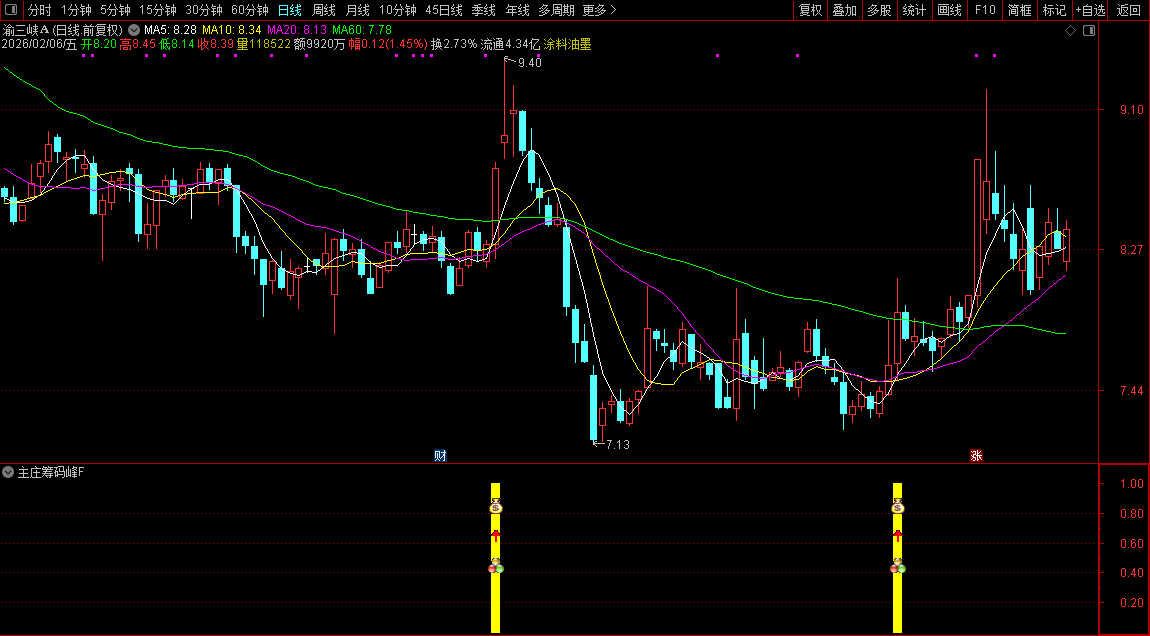Image resolution: width=1150 pixels, height=636 pixels.
Task: Select the 日线 daily chart tab
Action: pyautogui.click(x=290, y=10)
